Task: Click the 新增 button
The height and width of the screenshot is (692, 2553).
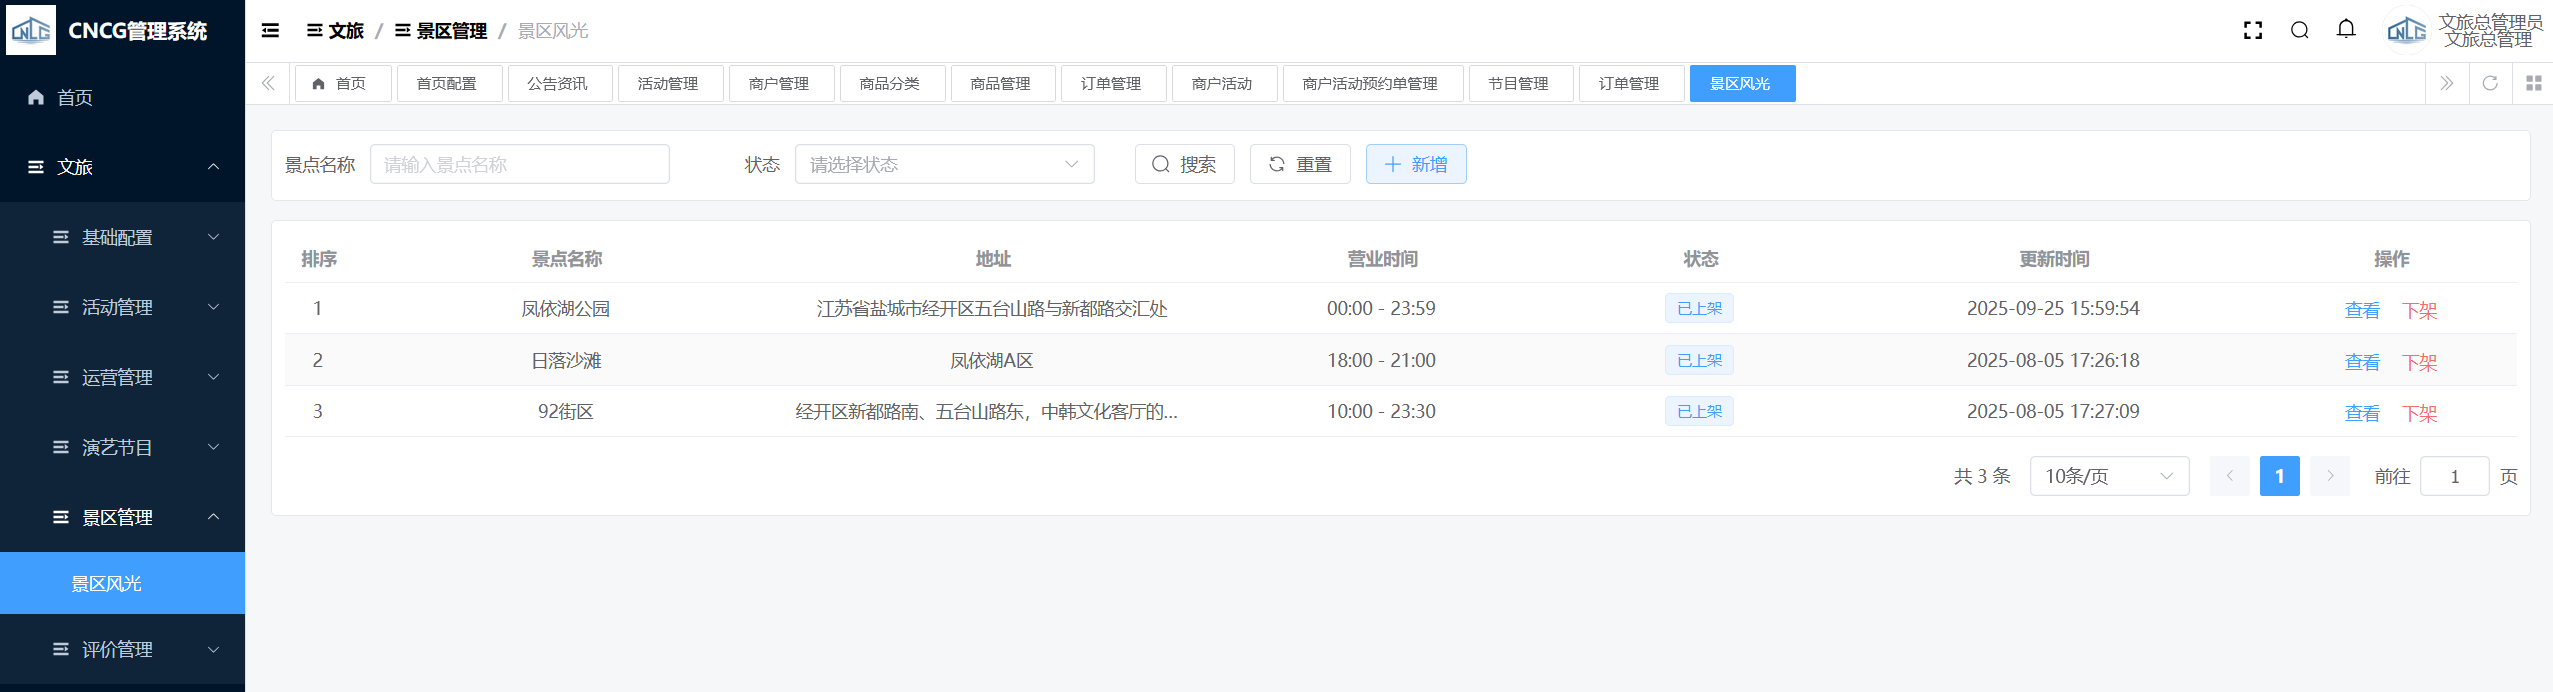Action: click(x=1415, y=164)
